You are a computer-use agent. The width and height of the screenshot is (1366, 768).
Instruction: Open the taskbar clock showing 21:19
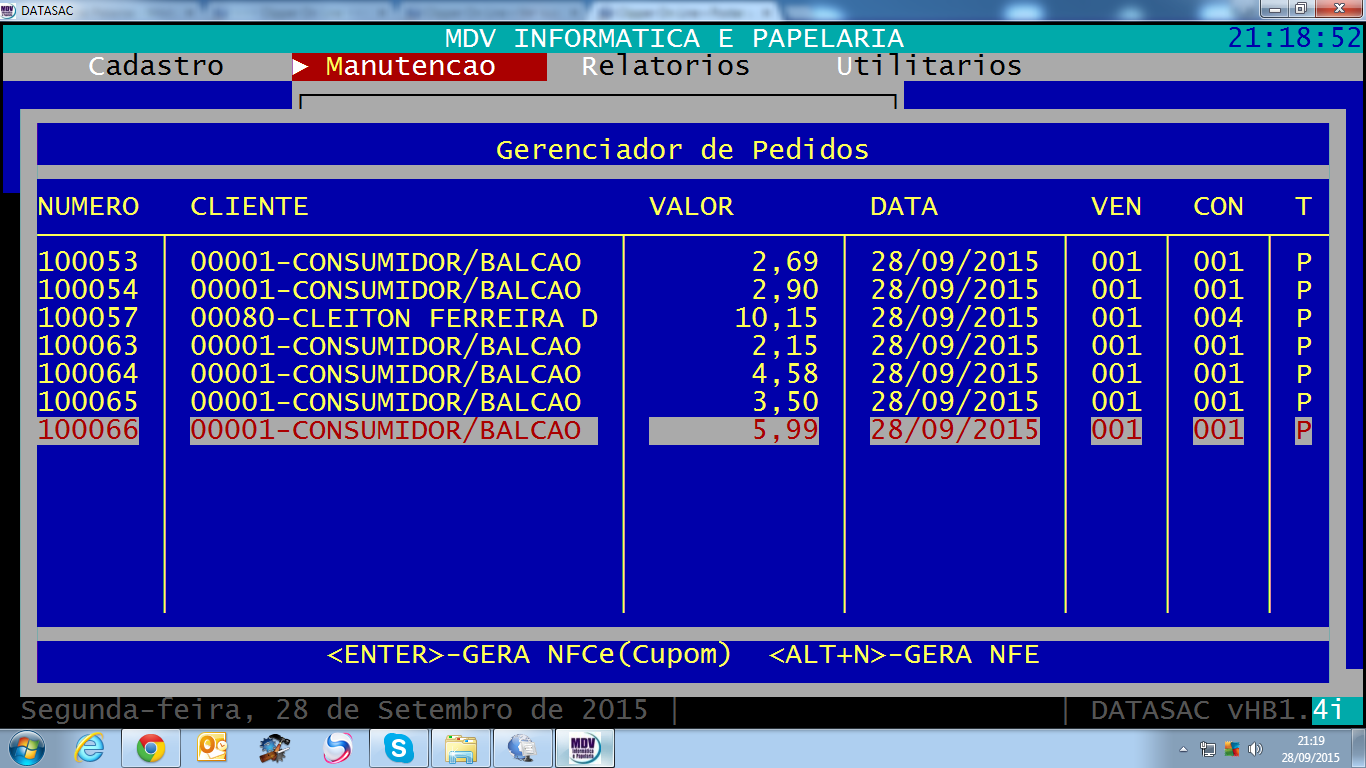pyautogui.click(x=1310, y=749)
